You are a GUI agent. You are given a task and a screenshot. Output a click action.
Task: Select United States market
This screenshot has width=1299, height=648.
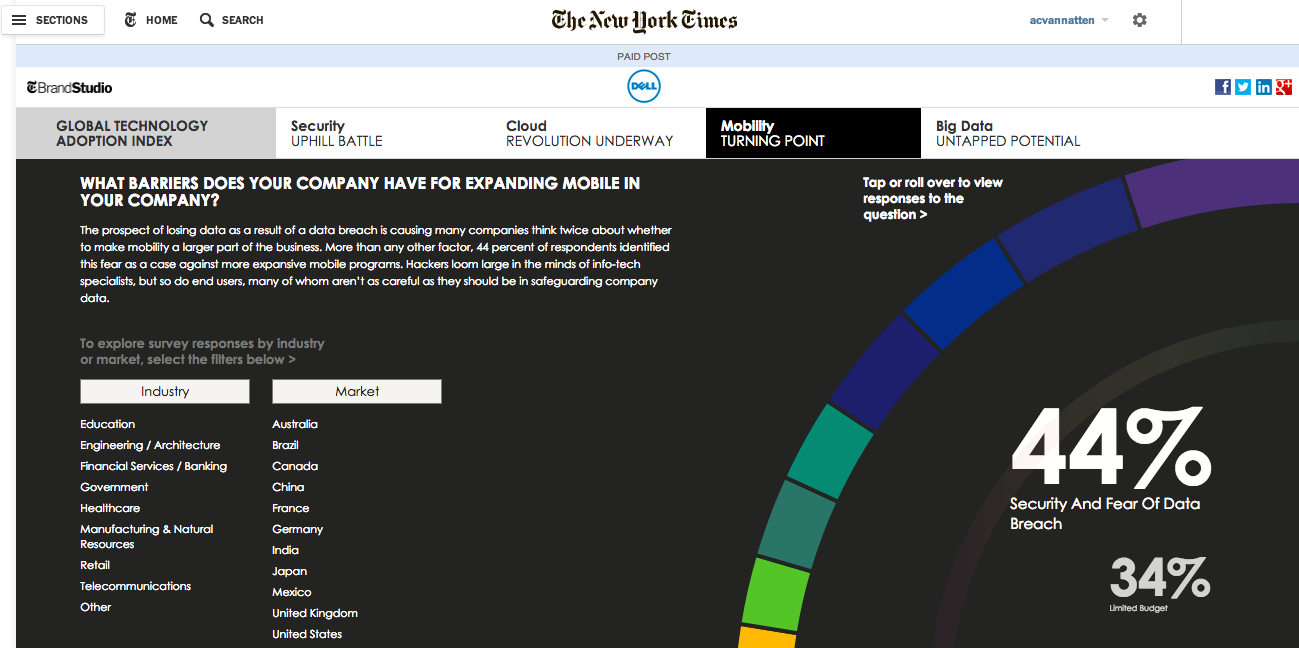coord(307,634)
